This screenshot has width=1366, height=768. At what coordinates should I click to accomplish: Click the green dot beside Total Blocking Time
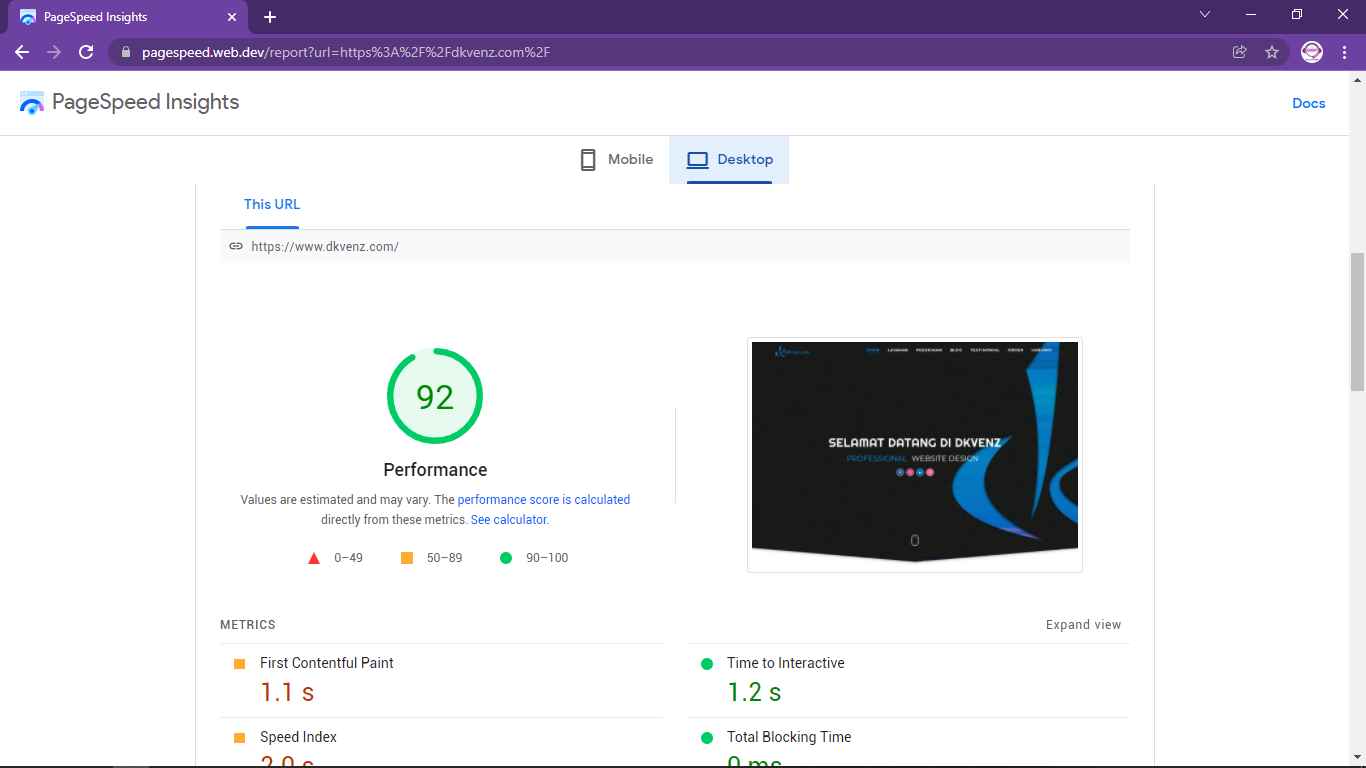(x=707, y=738)
